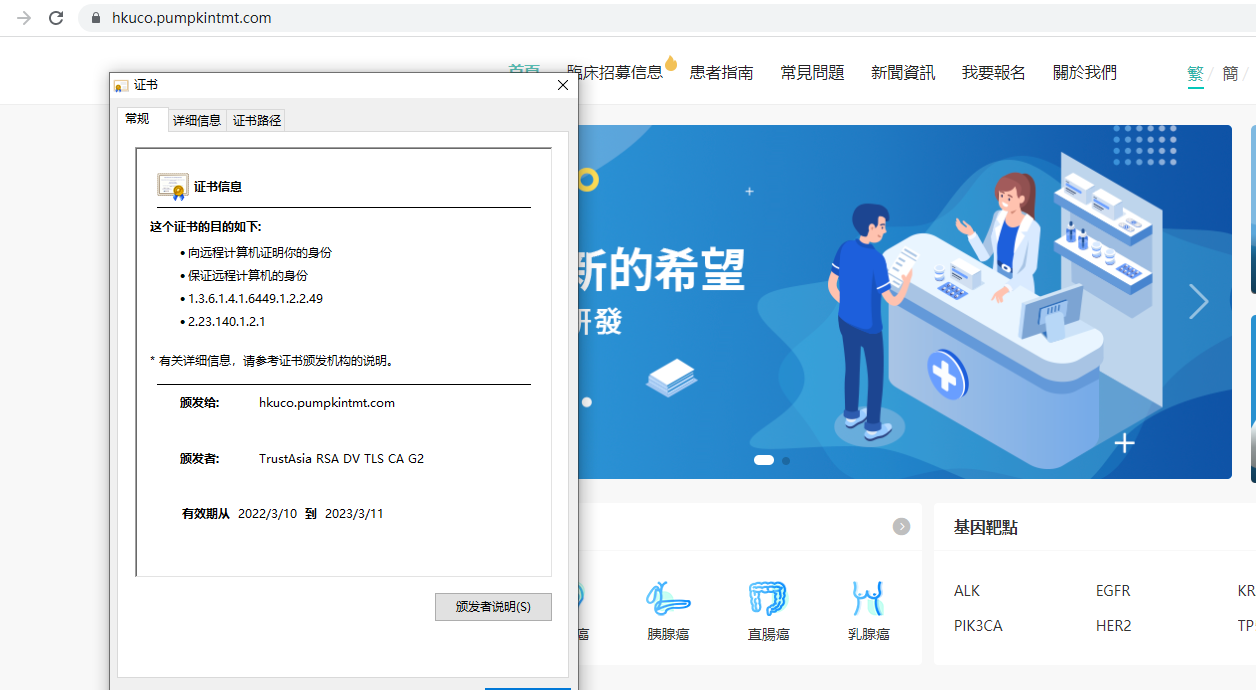
Task: Open the 证书路径 tab
Action: click(x=257, y=120)
